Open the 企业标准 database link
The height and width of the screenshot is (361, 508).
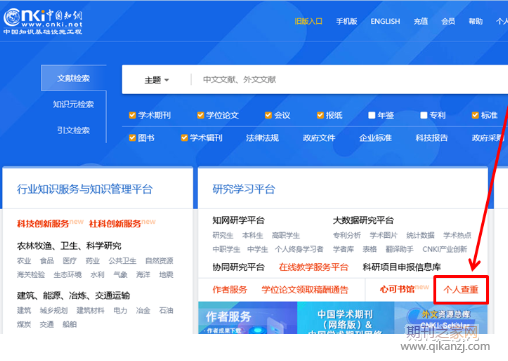pyautogui.click(x=375, y=138)
